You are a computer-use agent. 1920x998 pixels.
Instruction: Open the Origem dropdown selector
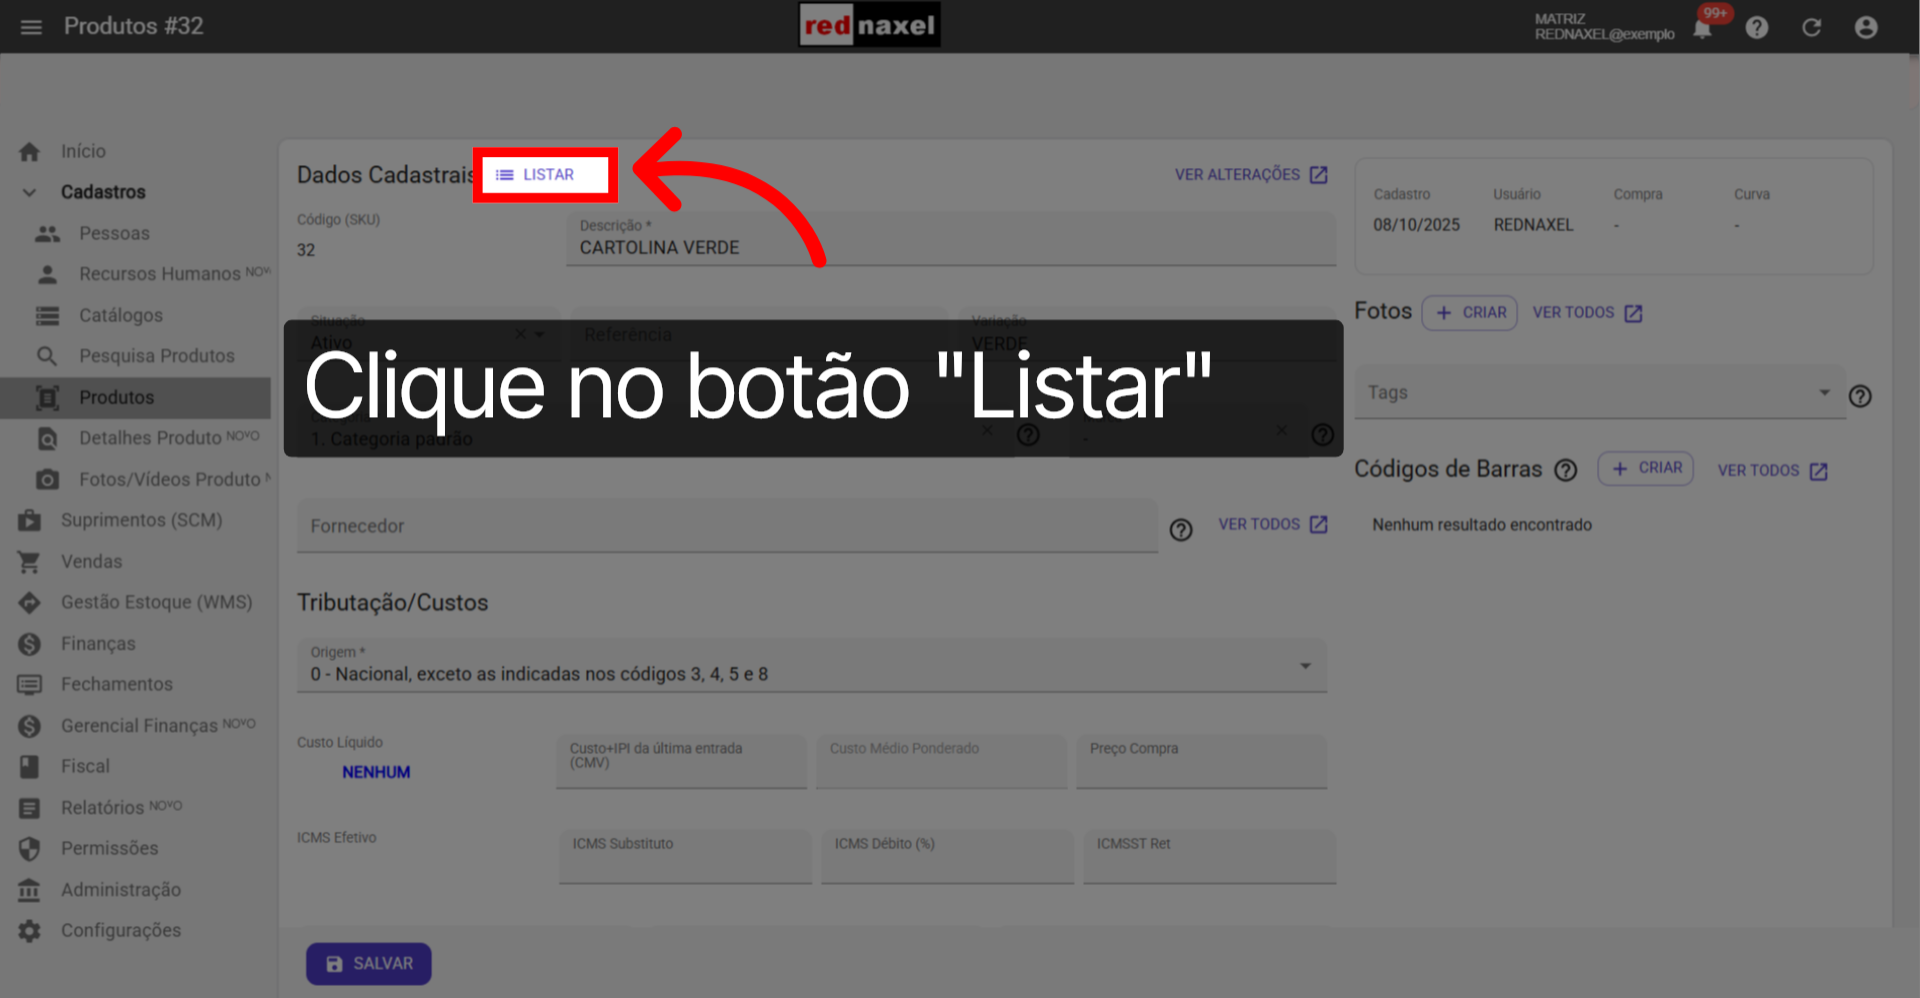1305,665
